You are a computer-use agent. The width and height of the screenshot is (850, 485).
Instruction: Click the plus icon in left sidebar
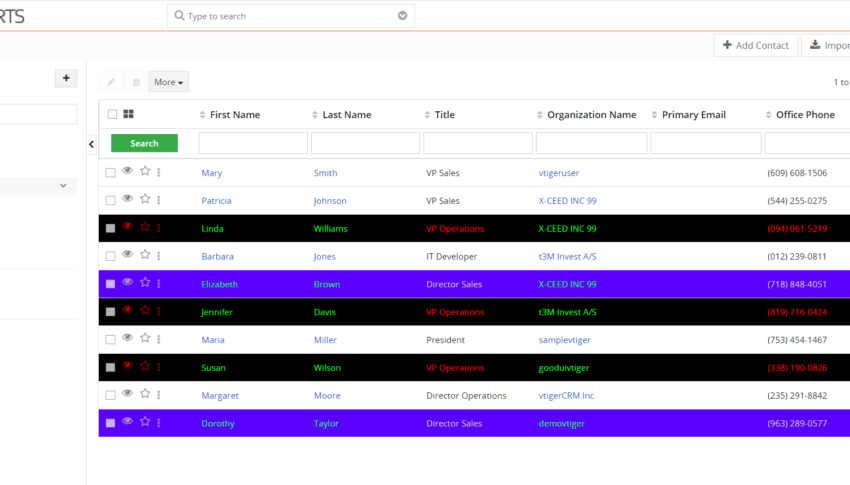66,78
